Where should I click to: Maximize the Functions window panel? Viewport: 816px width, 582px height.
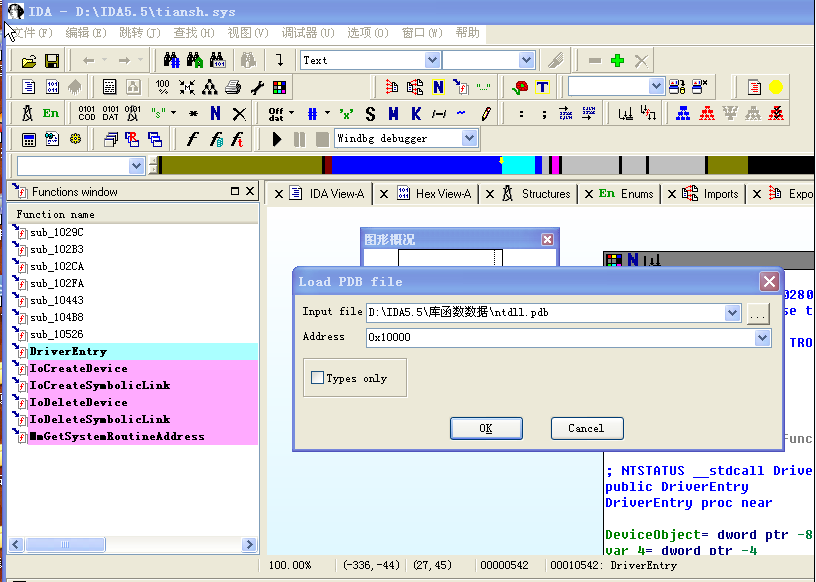coord(235,191)
